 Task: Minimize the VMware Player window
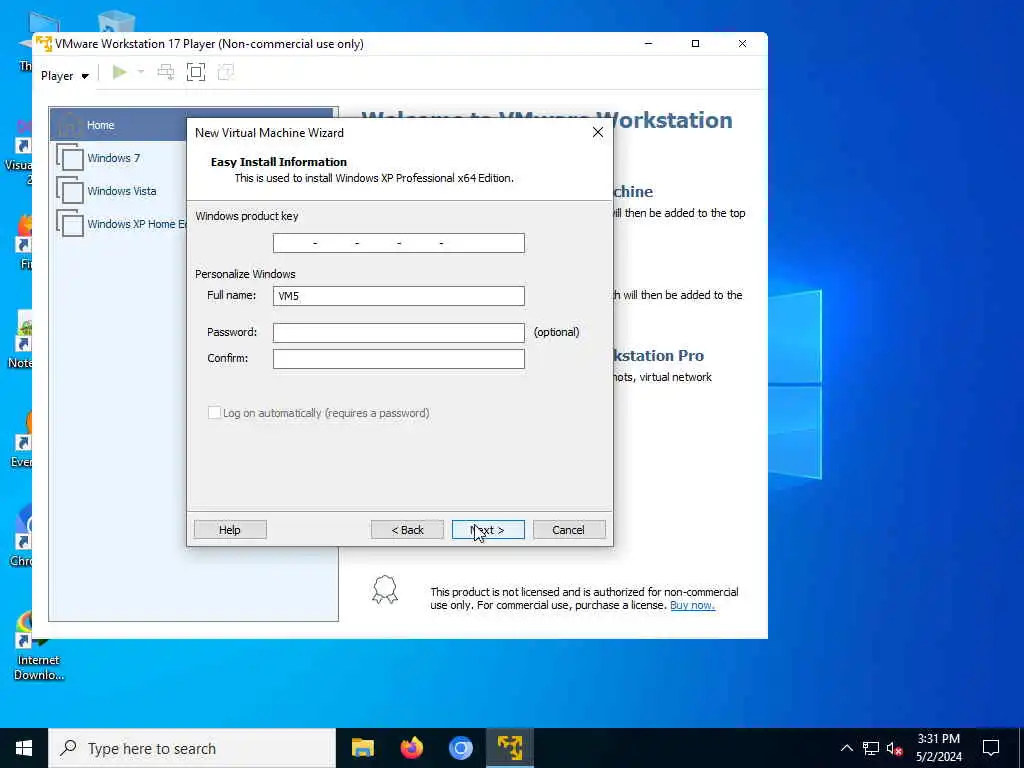pos(648,44)
